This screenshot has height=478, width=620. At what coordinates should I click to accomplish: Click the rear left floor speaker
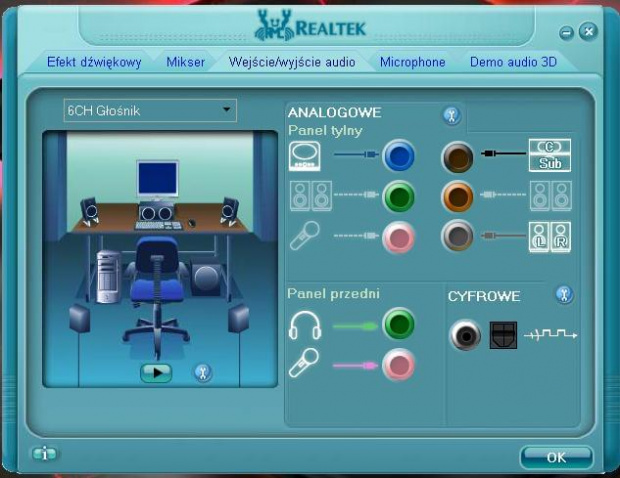click(x=79, y=319)
